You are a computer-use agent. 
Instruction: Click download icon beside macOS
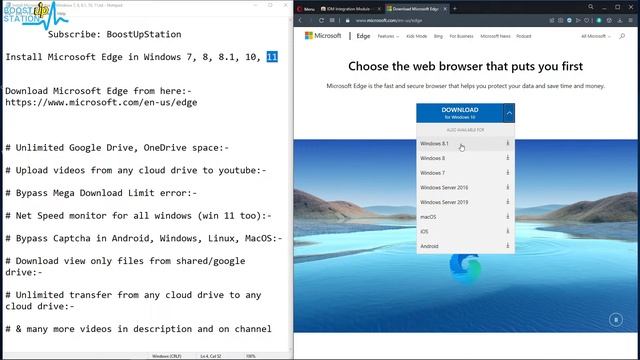tap(508, 217)
